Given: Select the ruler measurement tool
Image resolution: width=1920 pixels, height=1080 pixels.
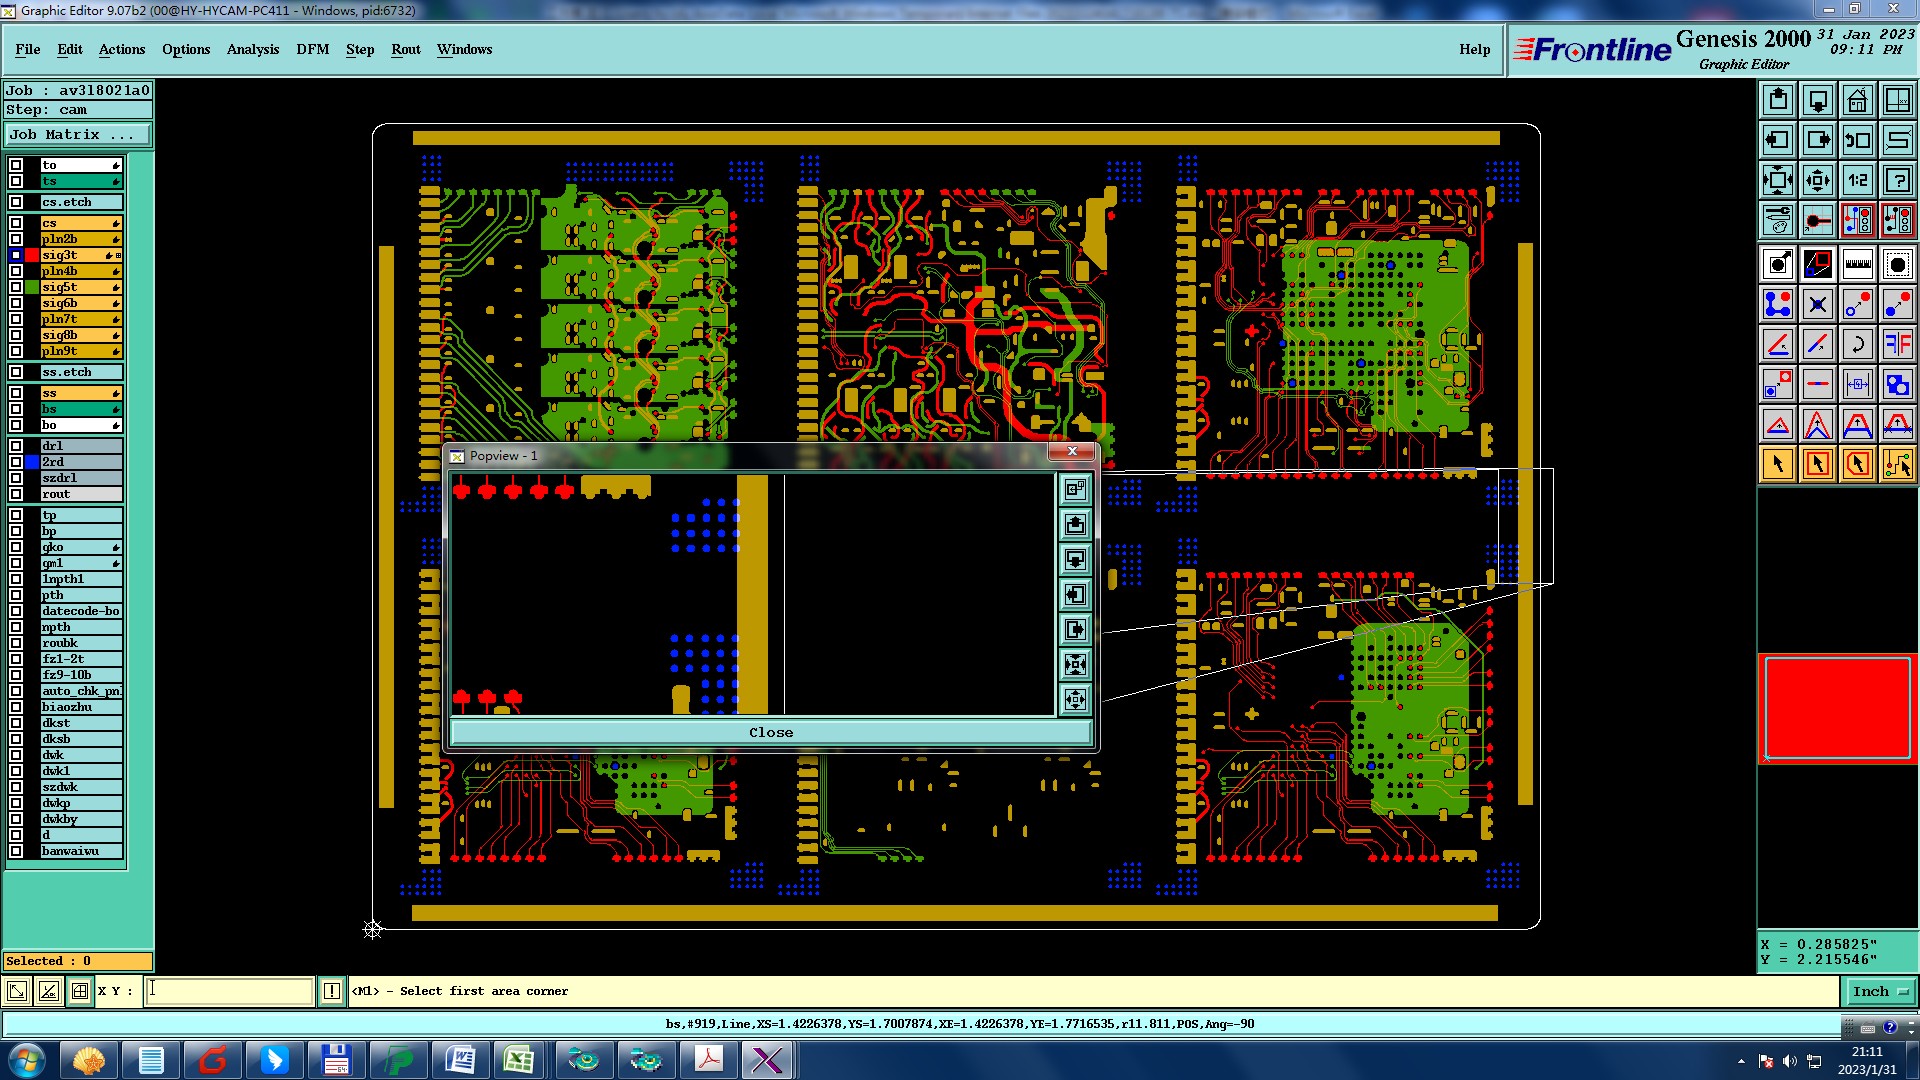Looking at the screenshot, I should [x=1857, y=264].
